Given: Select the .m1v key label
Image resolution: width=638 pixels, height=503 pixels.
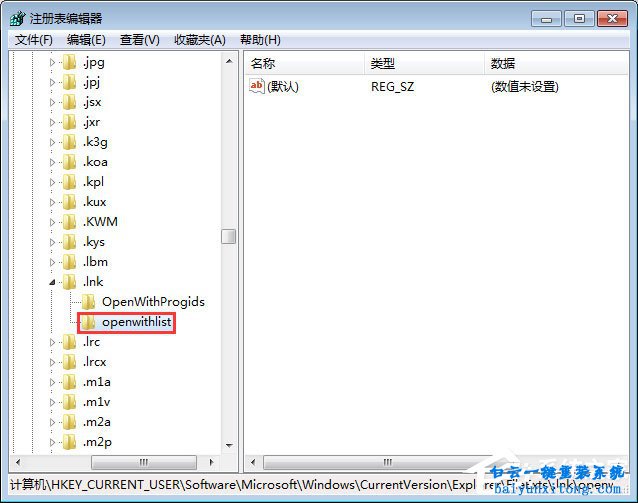Looking at the screenshot, I should (x=96, y=402).
